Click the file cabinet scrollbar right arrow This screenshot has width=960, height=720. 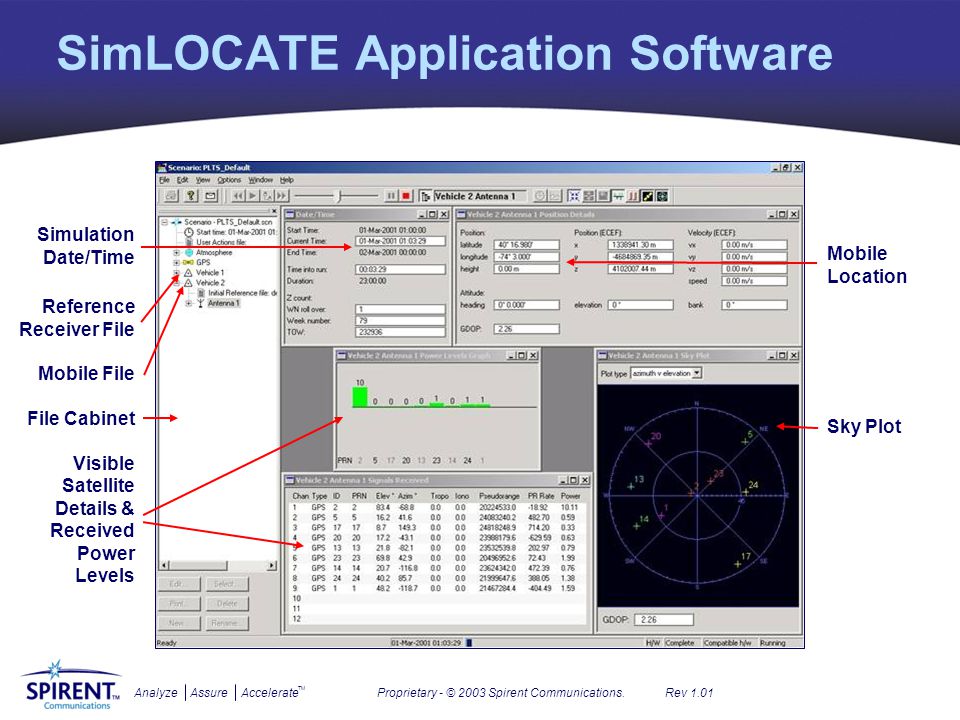272,566
